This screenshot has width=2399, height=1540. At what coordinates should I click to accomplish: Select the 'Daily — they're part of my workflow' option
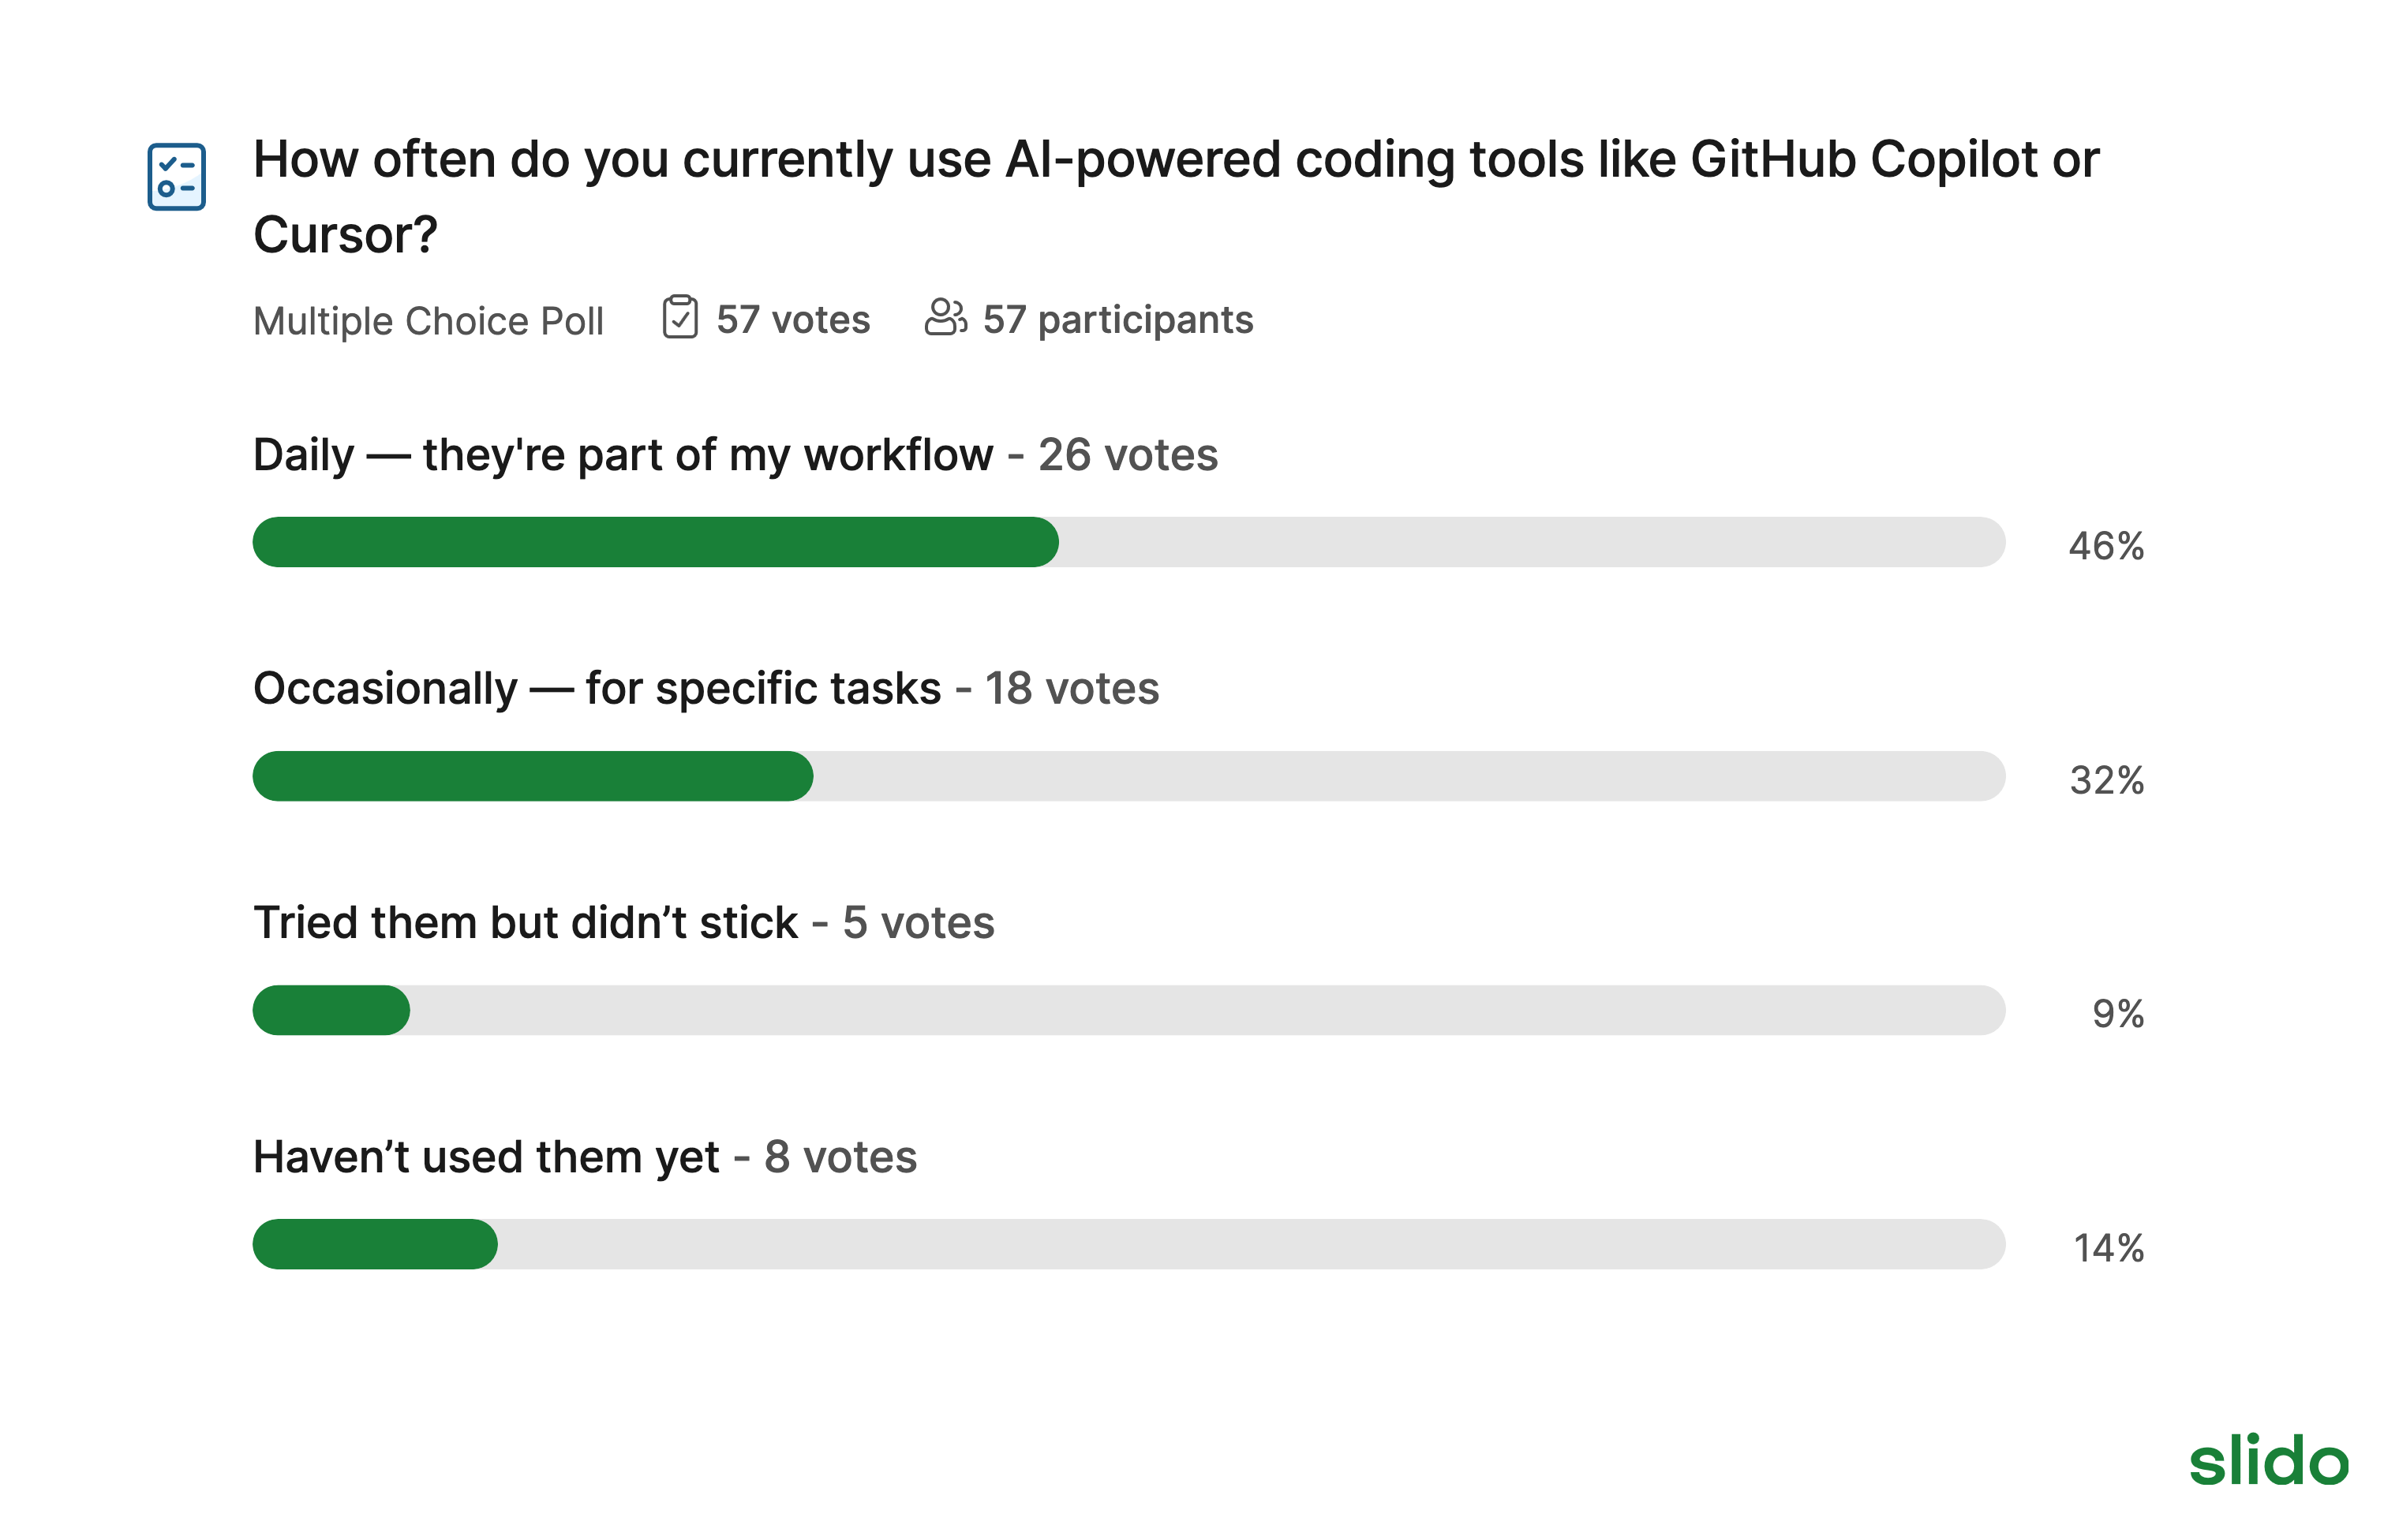623,455
